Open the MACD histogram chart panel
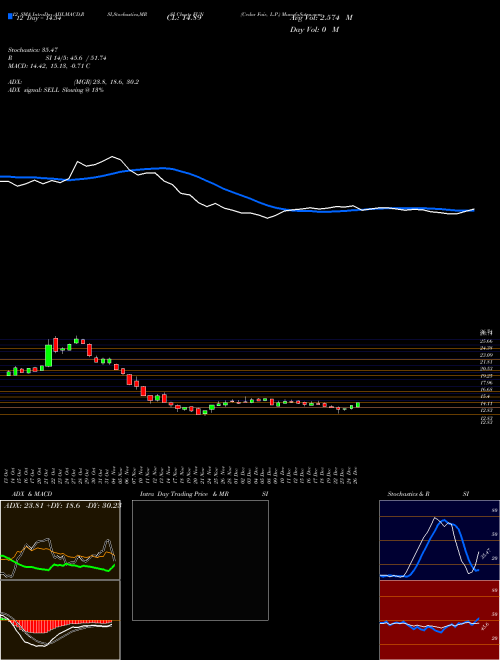 (60, 620)
